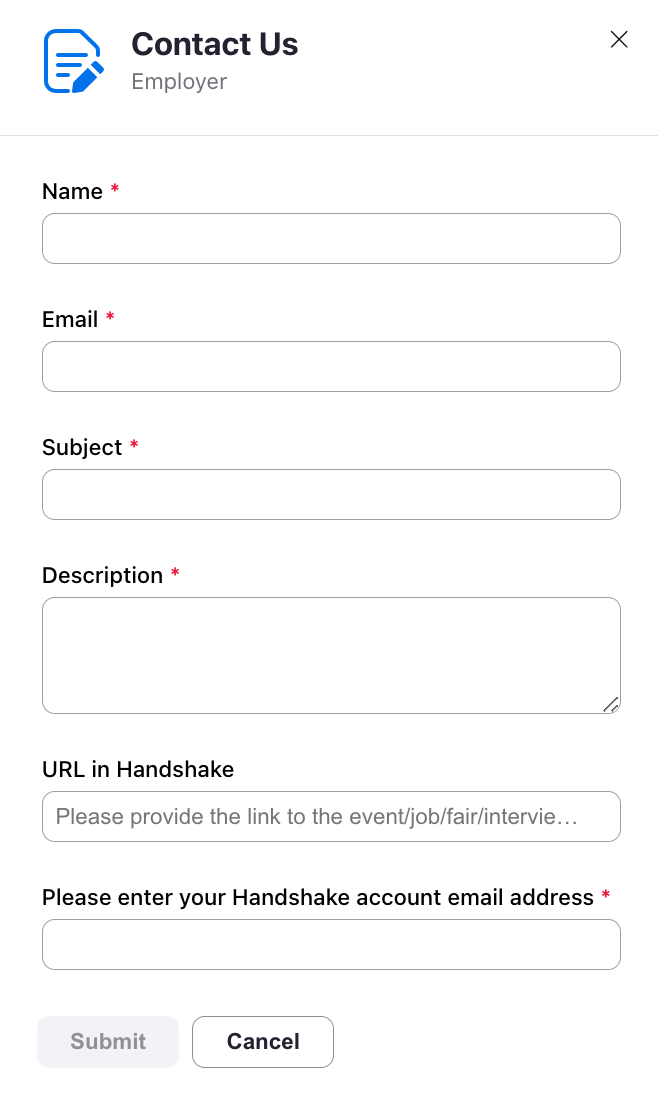Click the URL in Handshake label
Screen dimensions: 658x1094
tap(137, 769)
